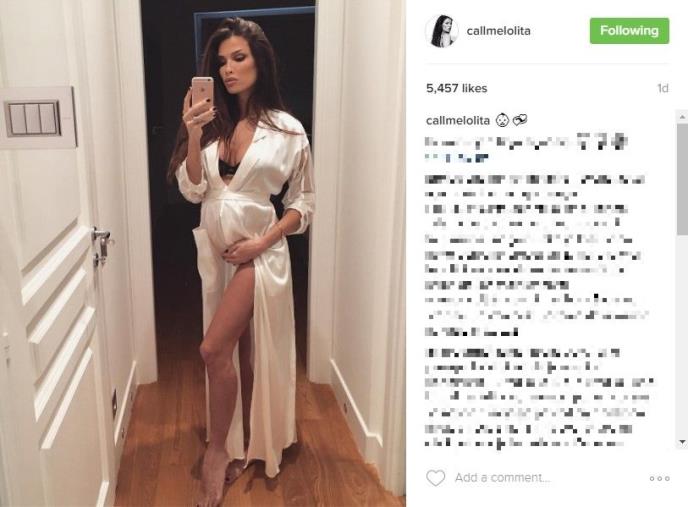Viewport: 688px width, 507px height.
Task: Toggle the green Following button
Action: tap(629, 31)
